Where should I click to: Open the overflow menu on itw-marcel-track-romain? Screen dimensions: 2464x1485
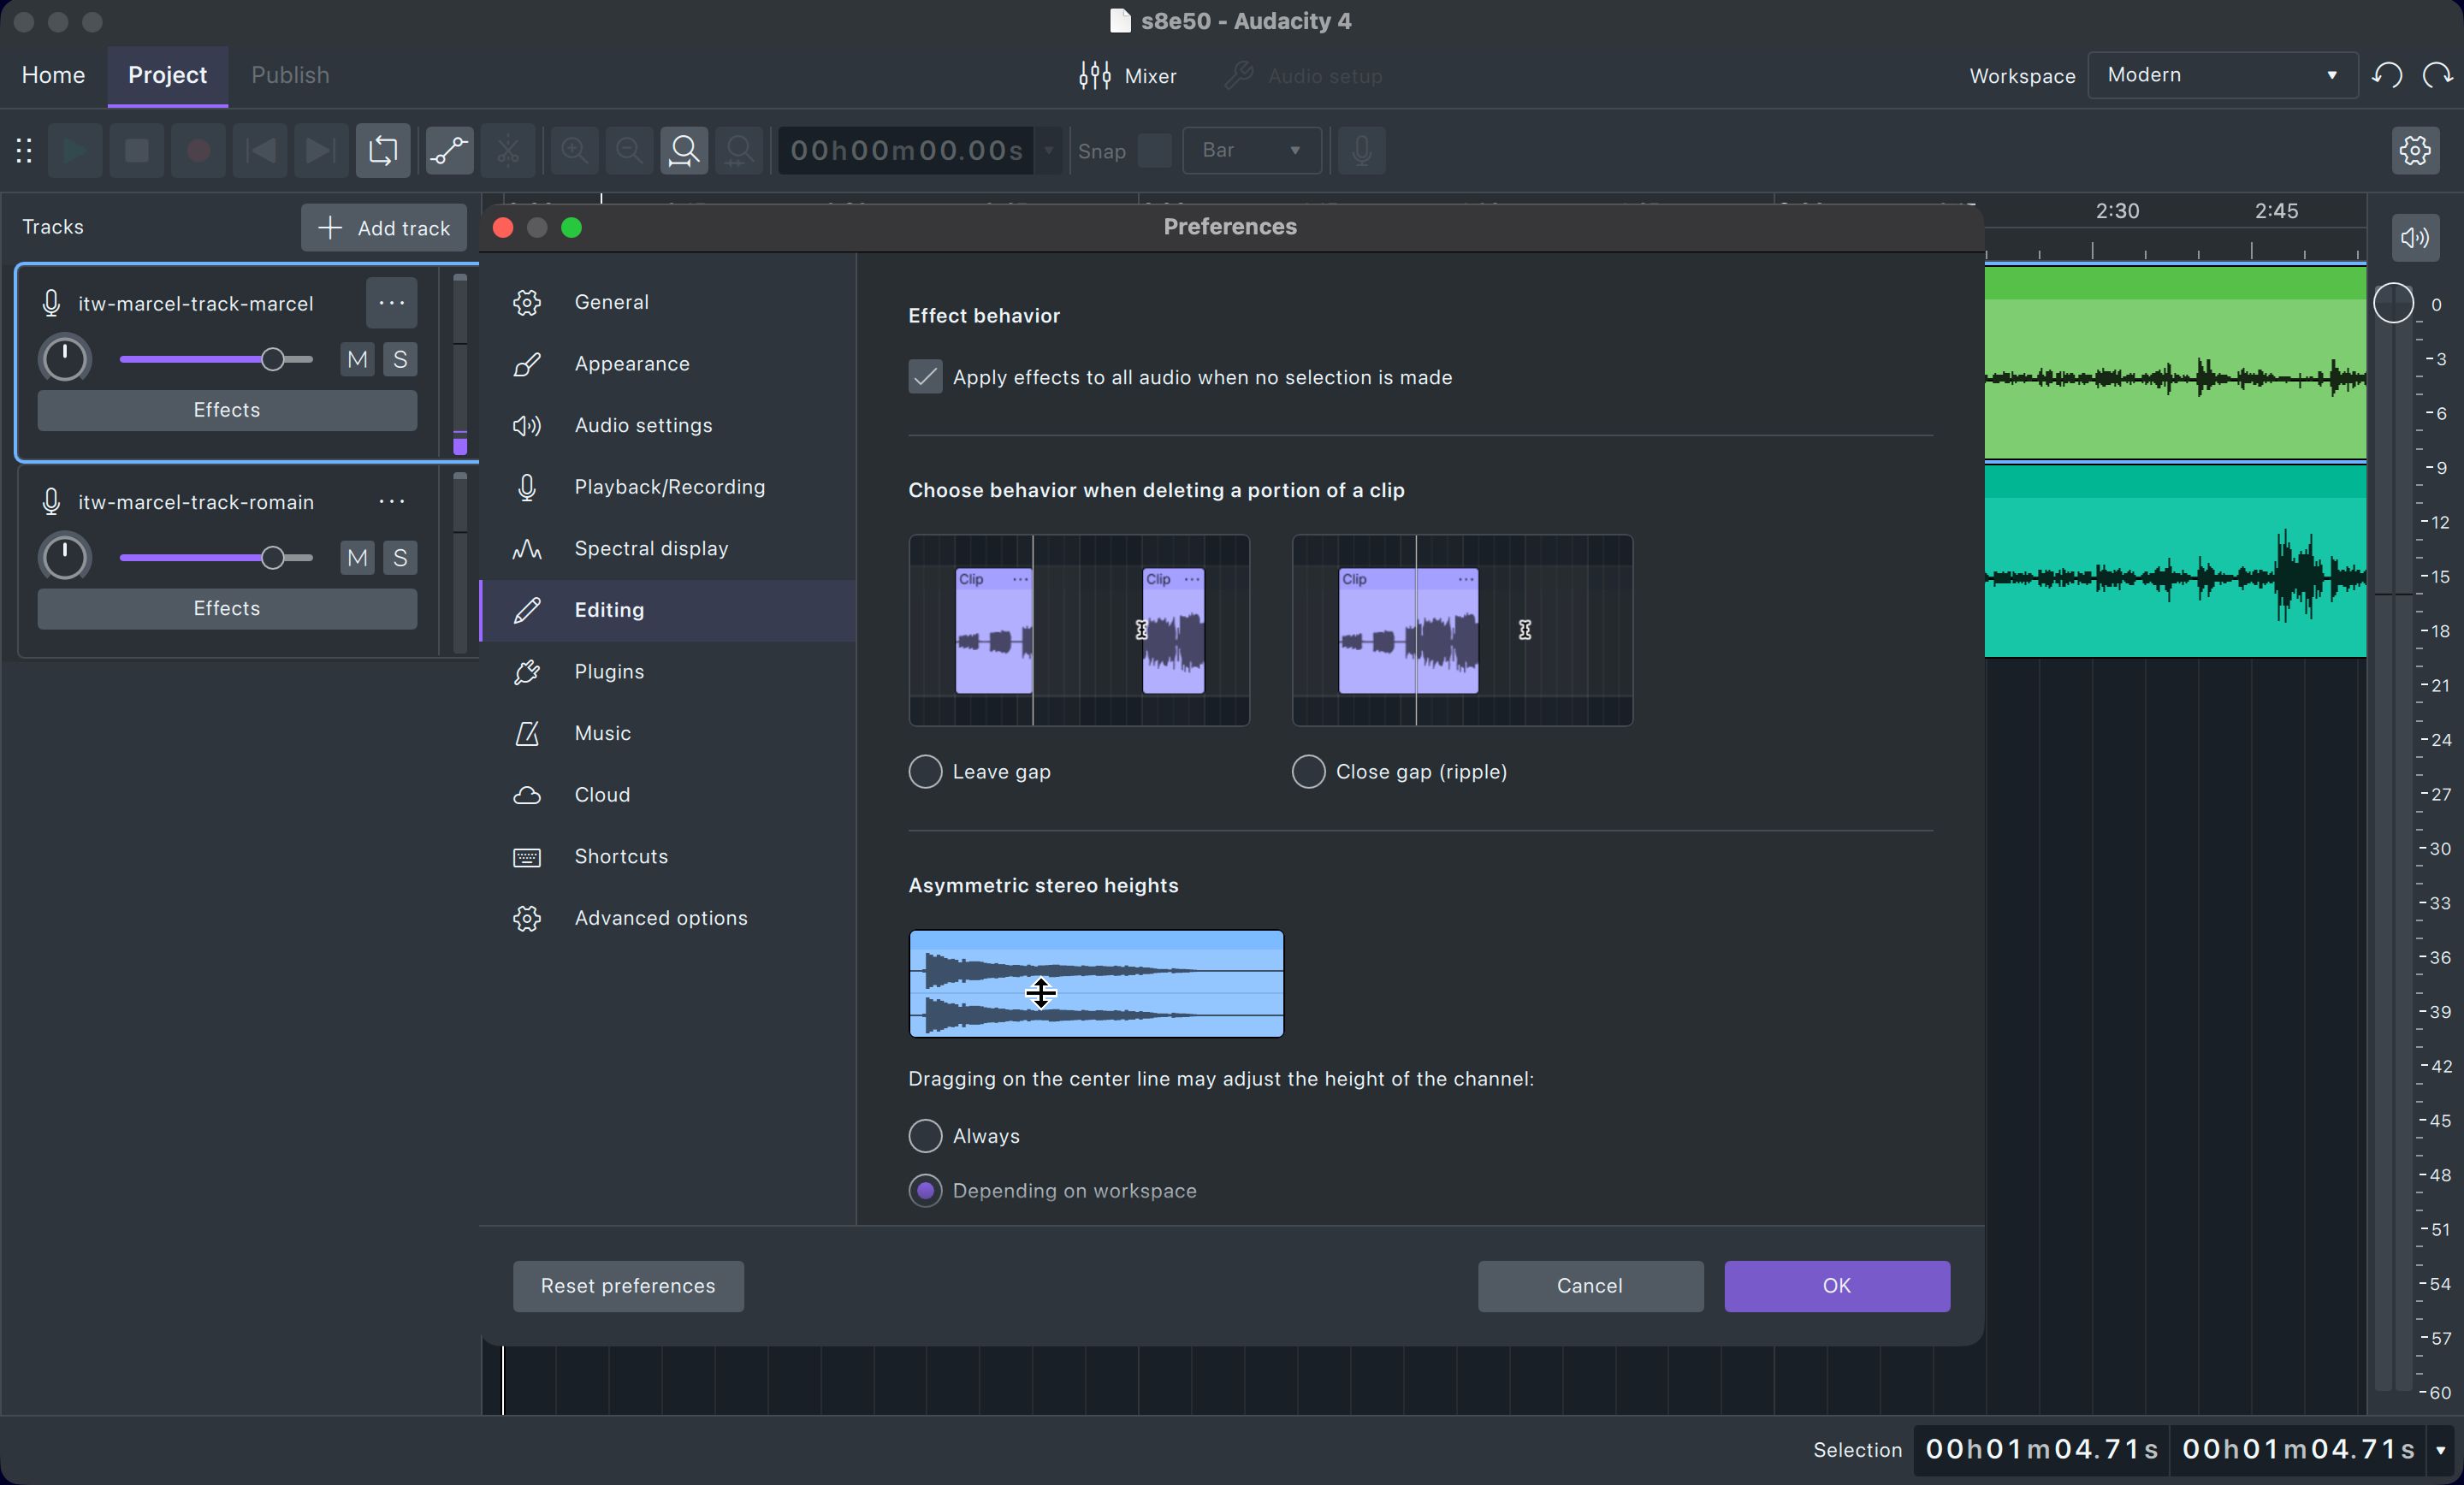[x=391, y=501]
